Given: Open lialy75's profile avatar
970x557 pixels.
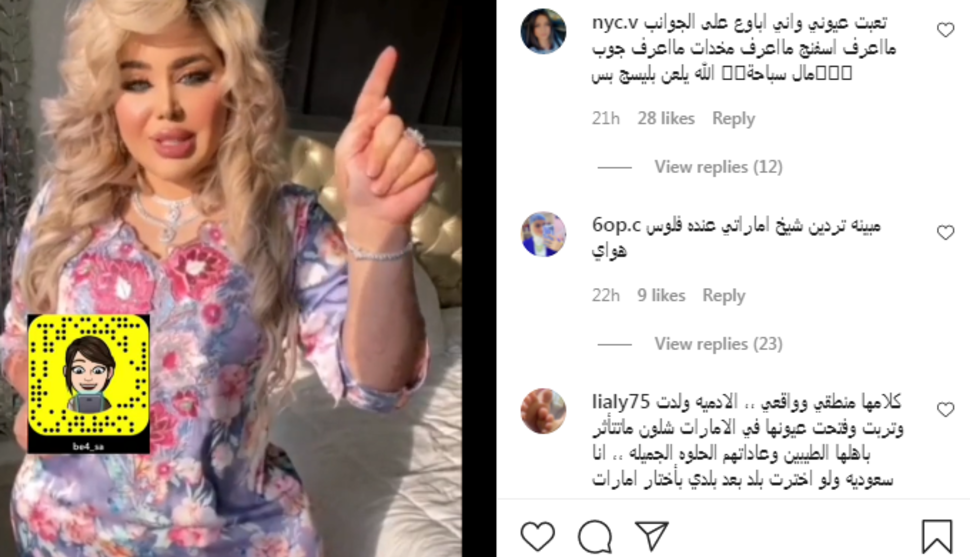Looking at the screenshot, I should tap(543, 411).
